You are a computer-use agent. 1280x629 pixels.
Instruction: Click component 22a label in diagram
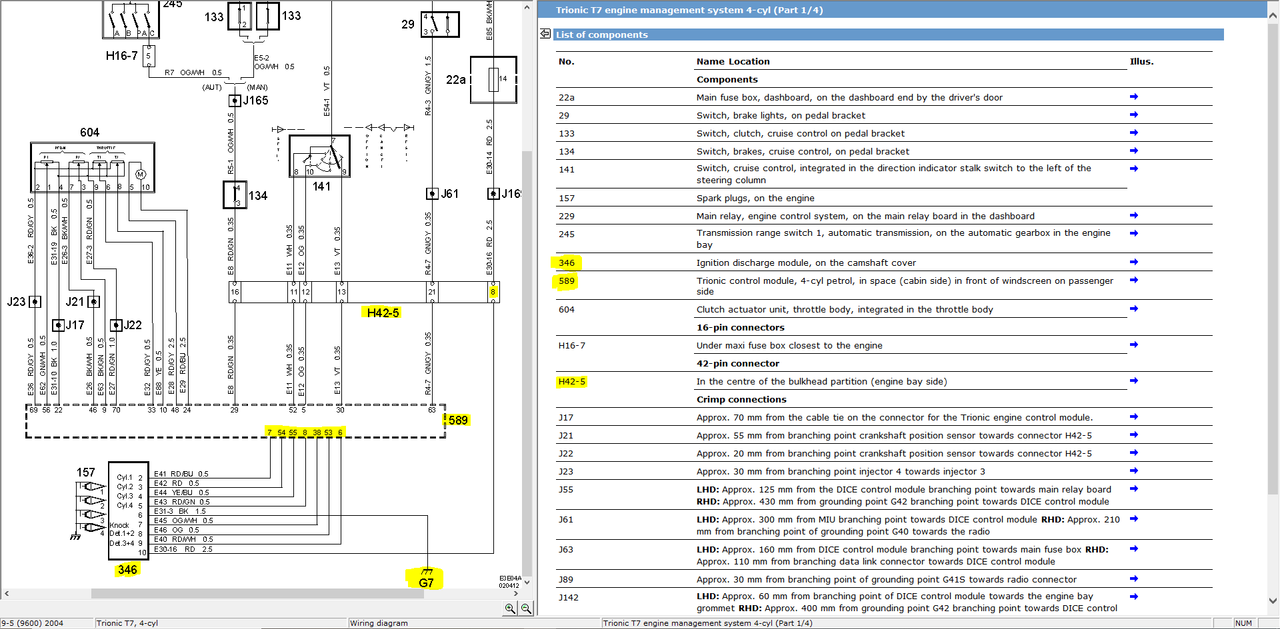[x=456, y=79]
